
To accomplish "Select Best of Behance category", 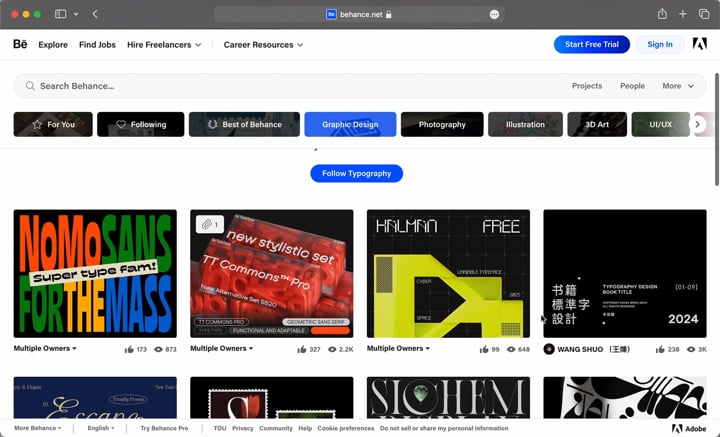I will tap(244, 124).
